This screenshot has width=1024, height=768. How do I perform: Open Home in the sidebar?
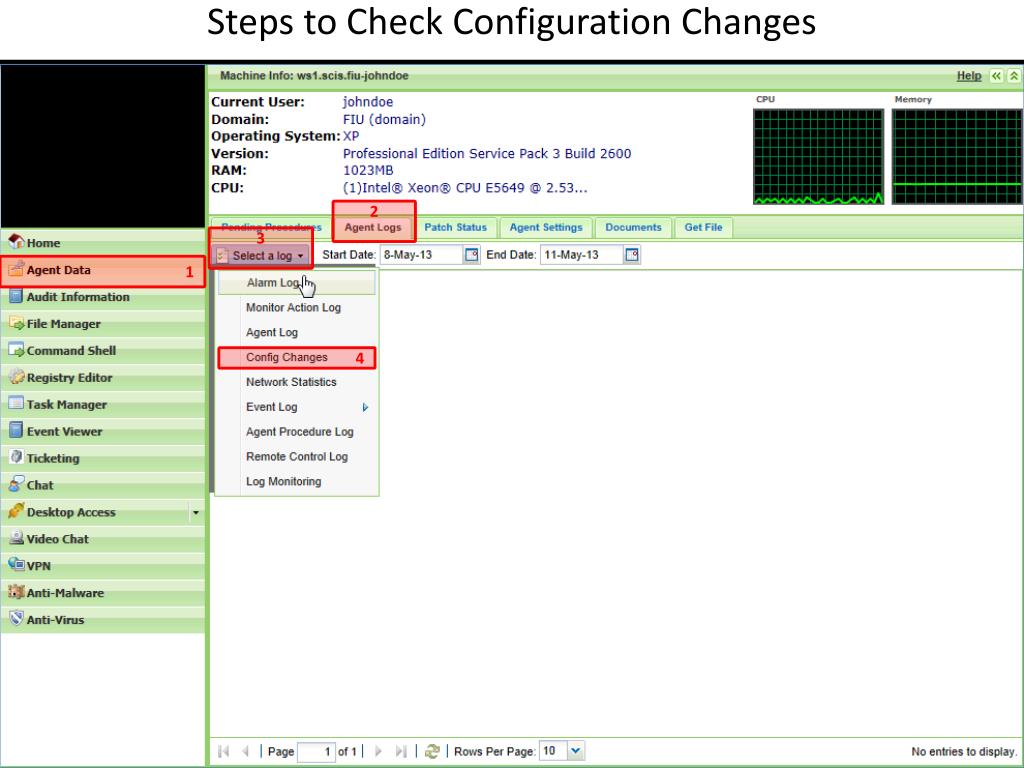click(102, 243)
